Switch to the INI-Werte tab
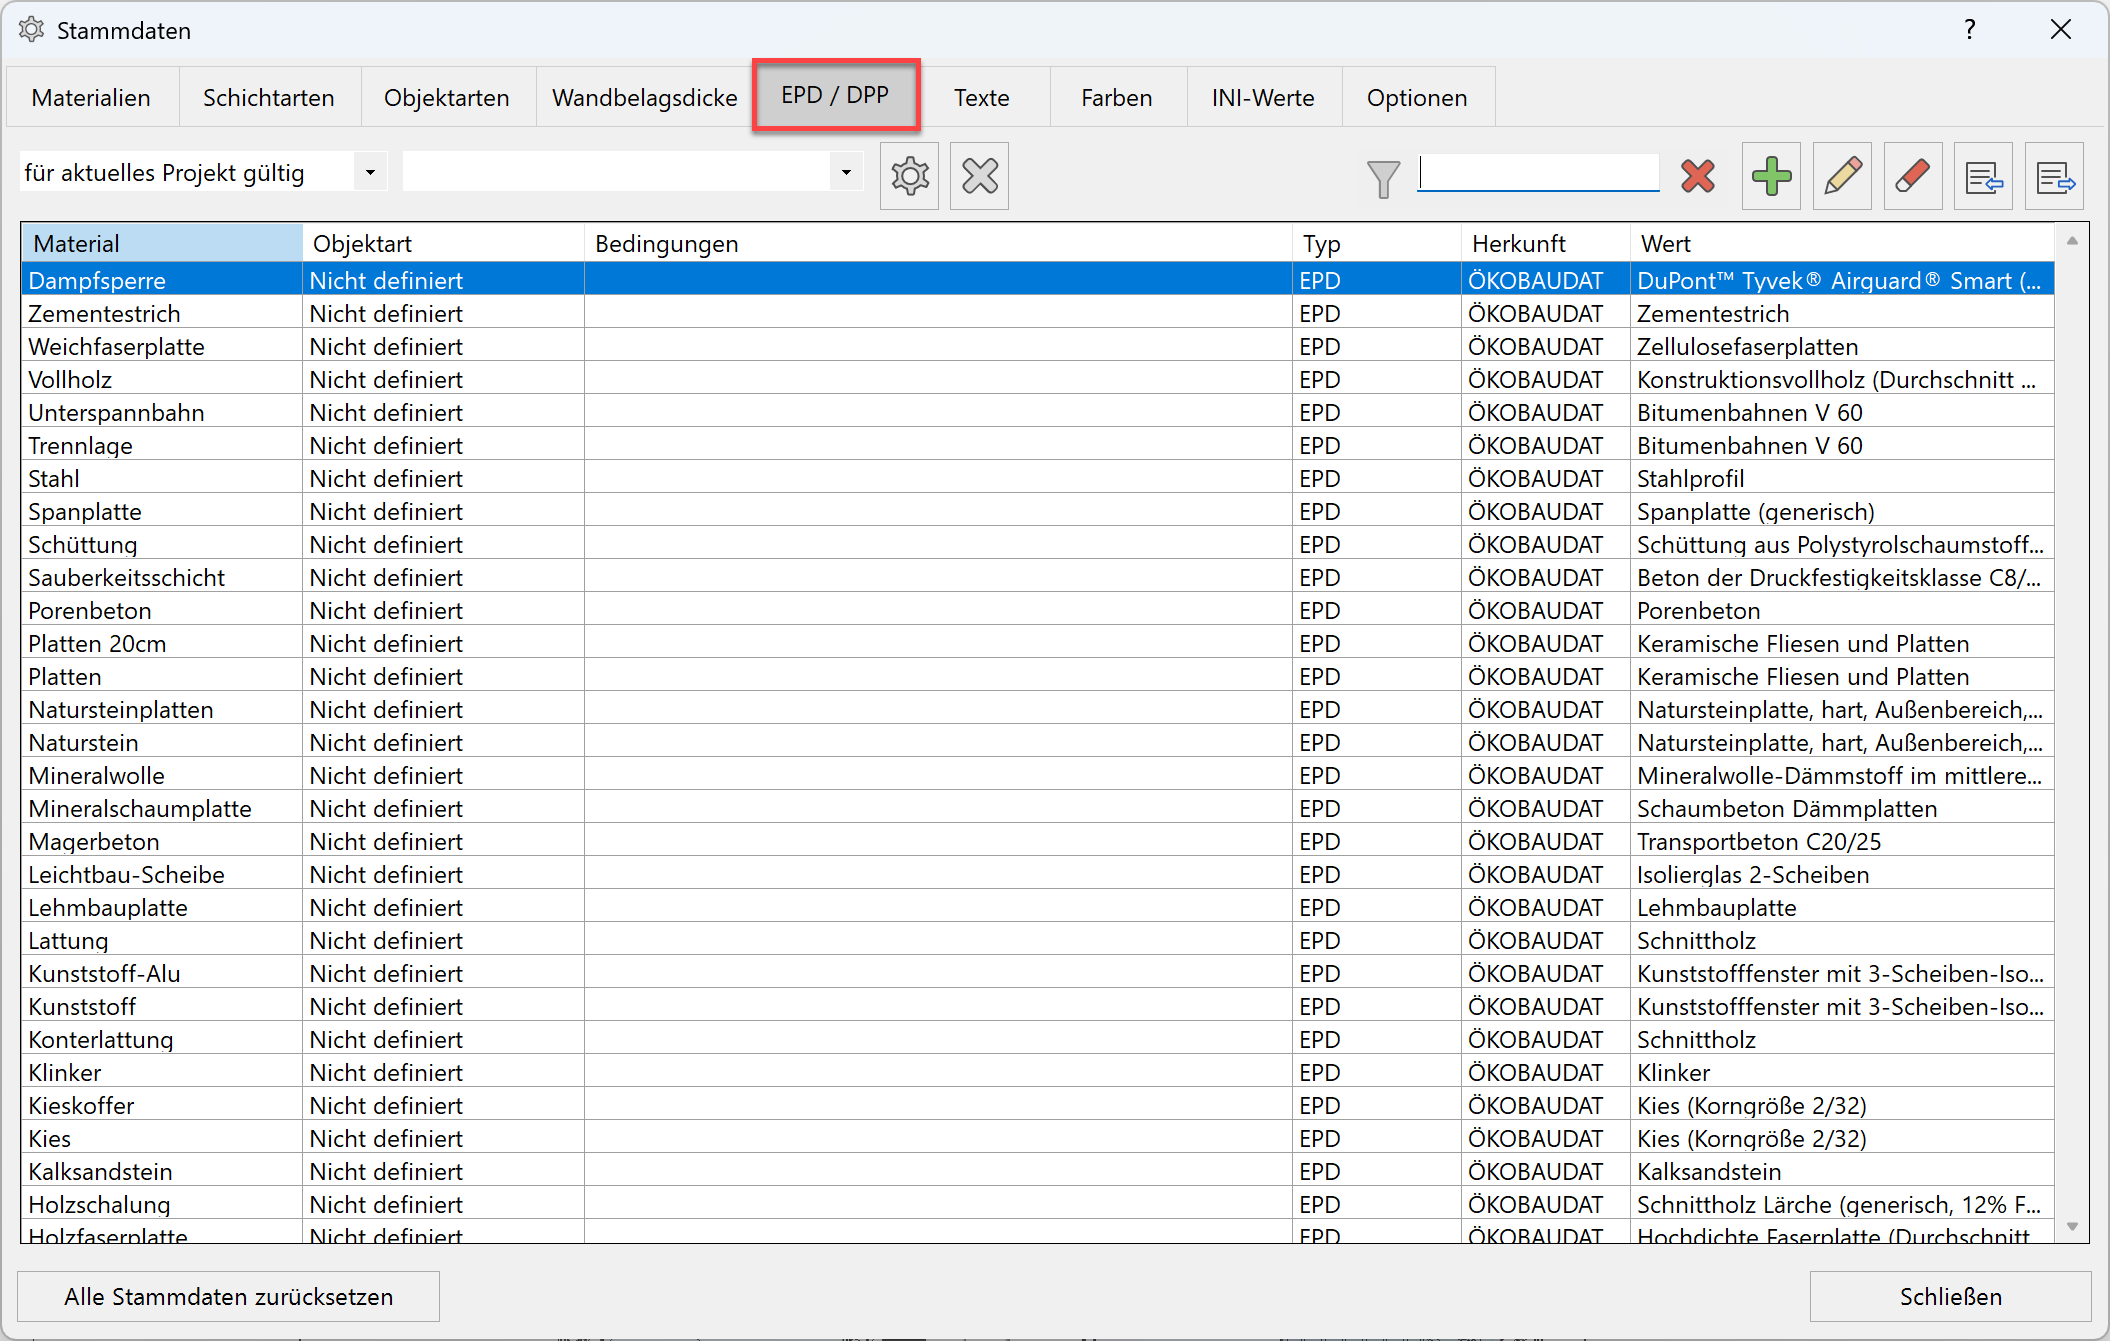Viewport: 2110px width, 1341px height. (x=1264, y=98)
